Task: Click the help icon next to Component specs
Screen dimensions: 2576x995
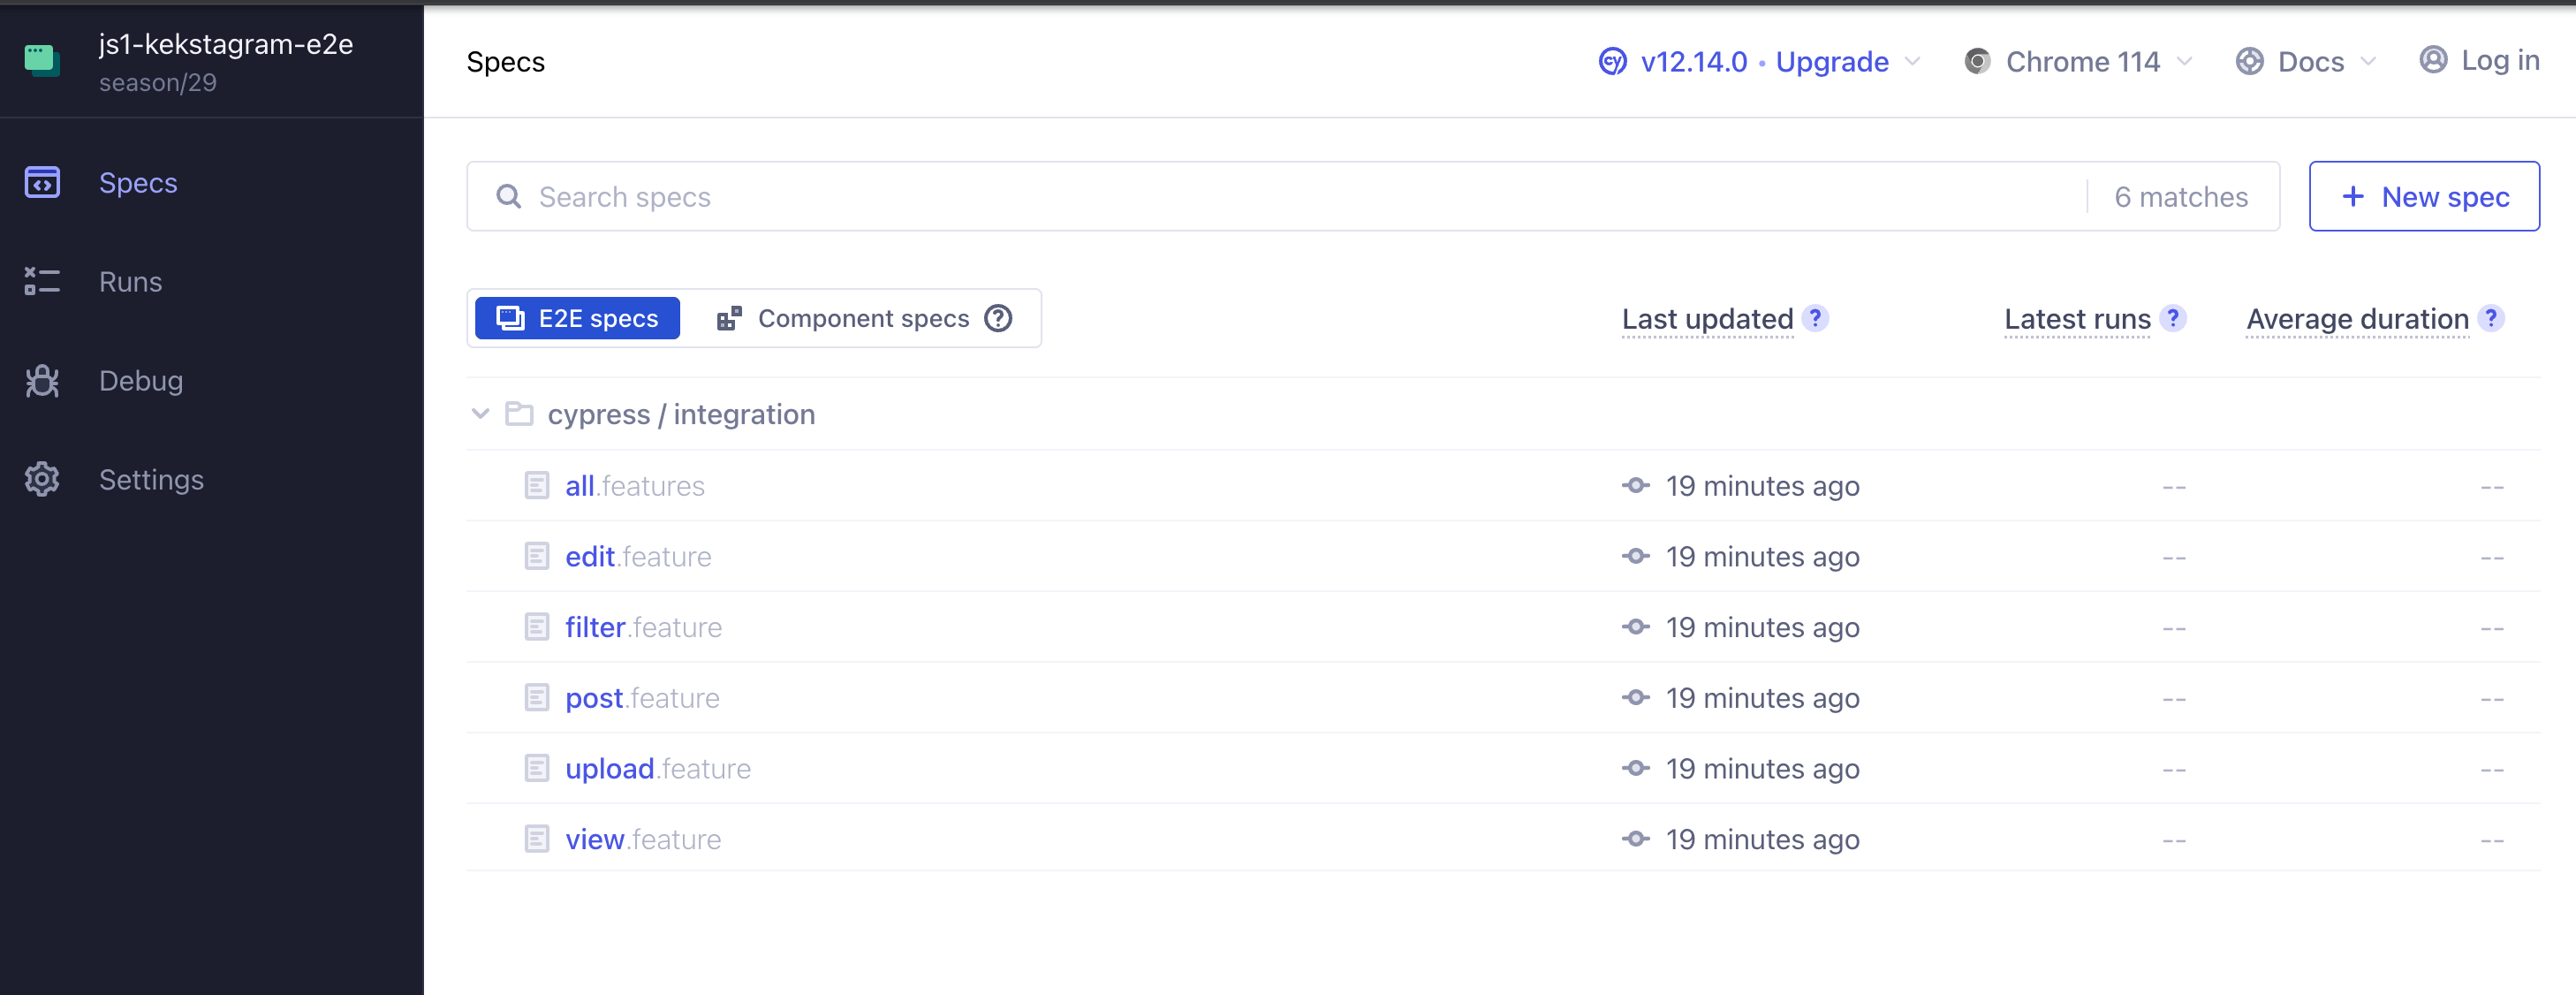Action: point(998,319)
